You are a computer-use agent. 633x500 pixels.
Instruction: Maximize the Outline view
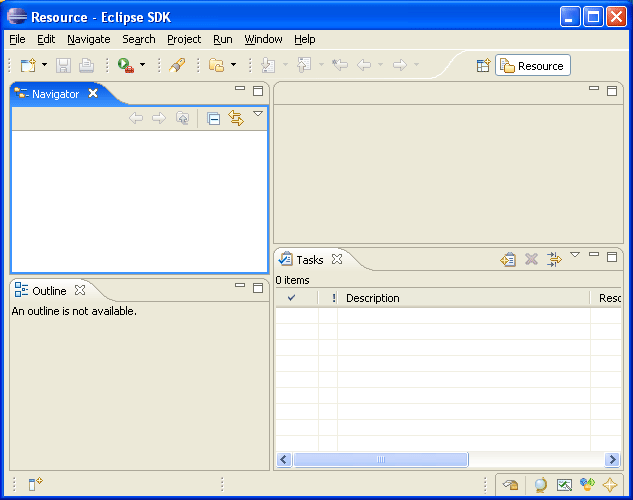pyautogui.click(x=258, y=288)
